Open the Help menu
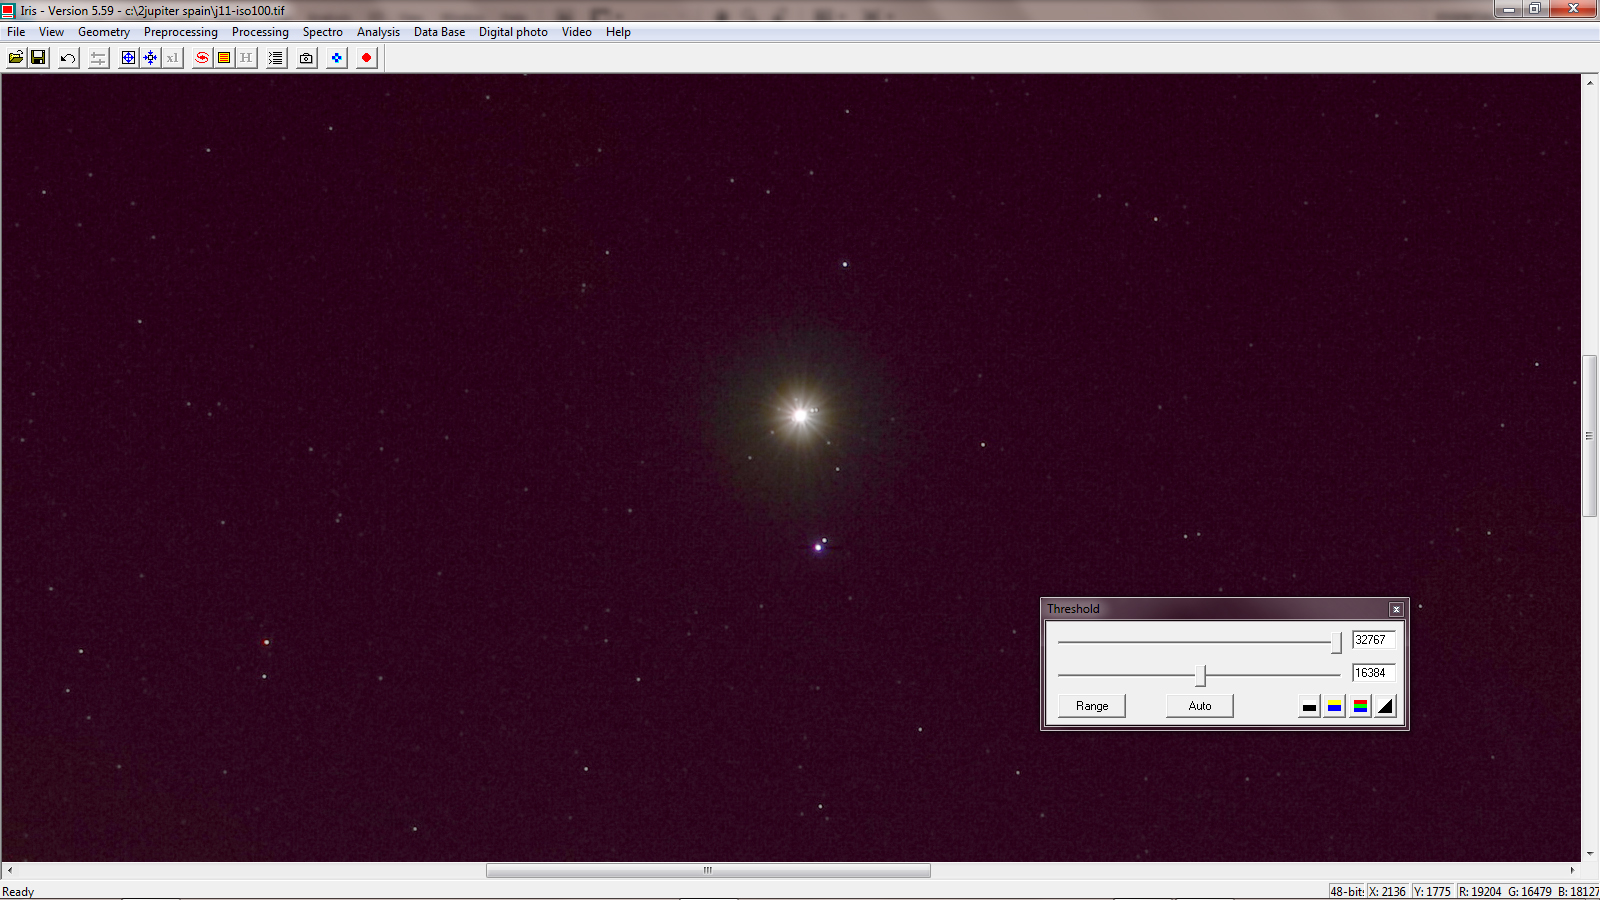The width and height of the screenshot is (1600, 900). (618, 32)
